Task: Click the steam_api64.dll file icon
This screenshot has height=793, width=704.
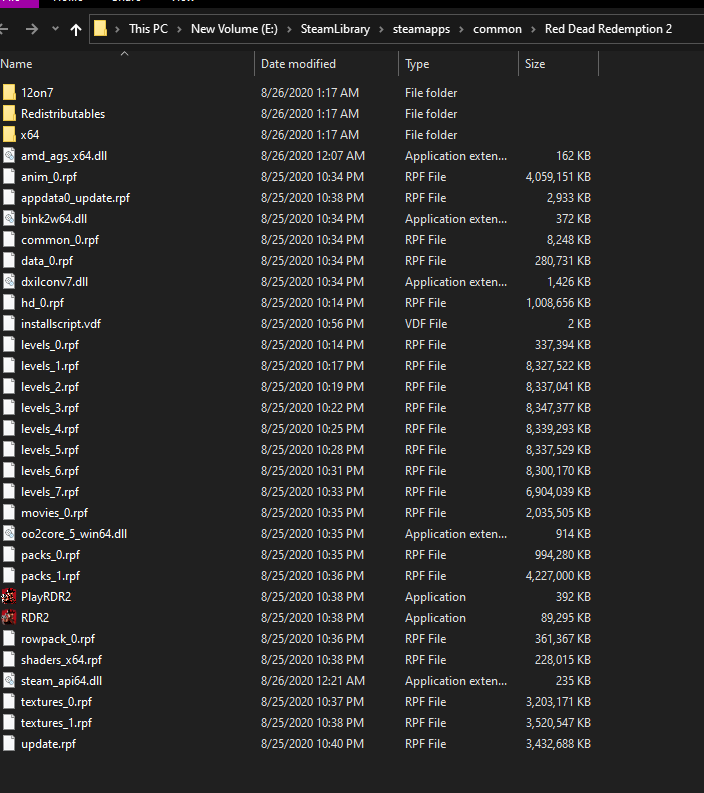Action: (x=9, y=680)
